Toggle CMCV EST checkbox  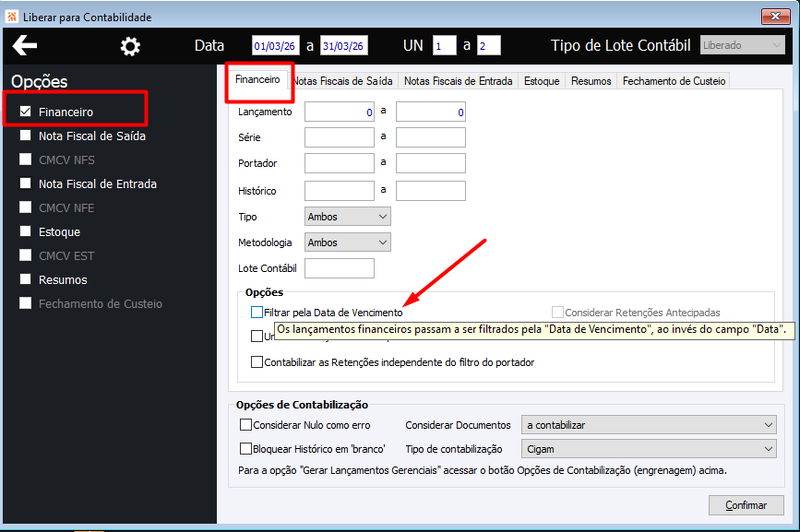(26, 255)
